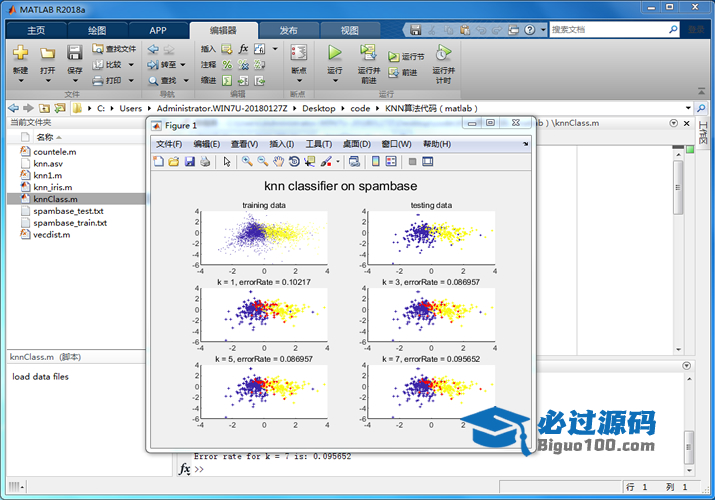Switch to the View (视图) tab
The image size is (715, 500).
tap(349, 31)
